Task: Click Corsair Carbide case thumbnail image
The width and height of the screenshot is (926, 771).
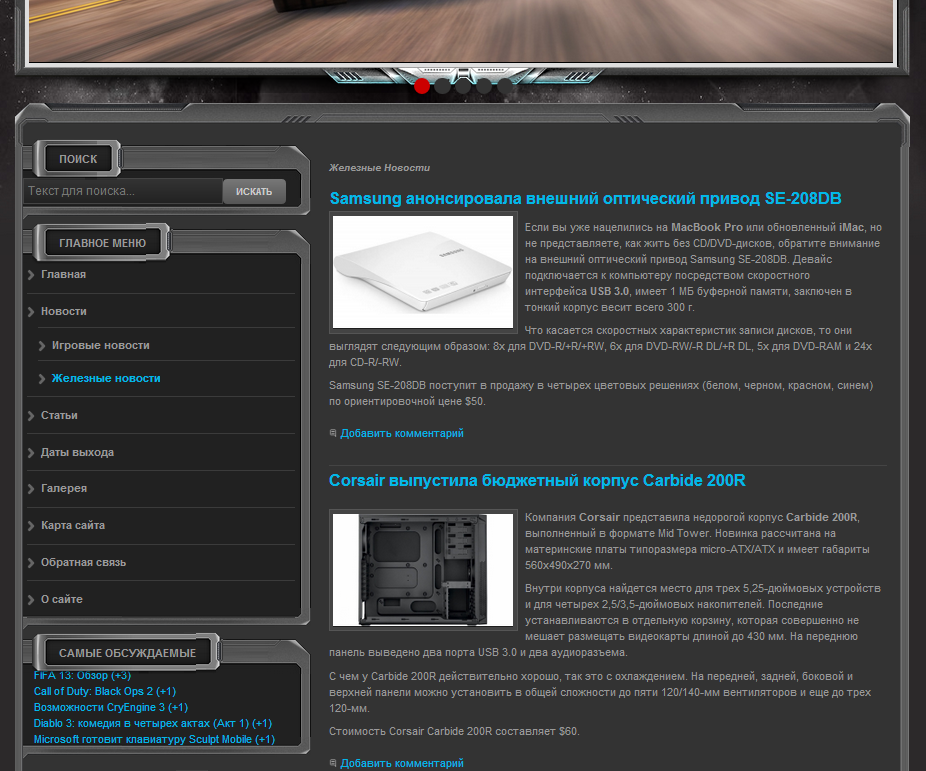Action: tap(423, 570)
